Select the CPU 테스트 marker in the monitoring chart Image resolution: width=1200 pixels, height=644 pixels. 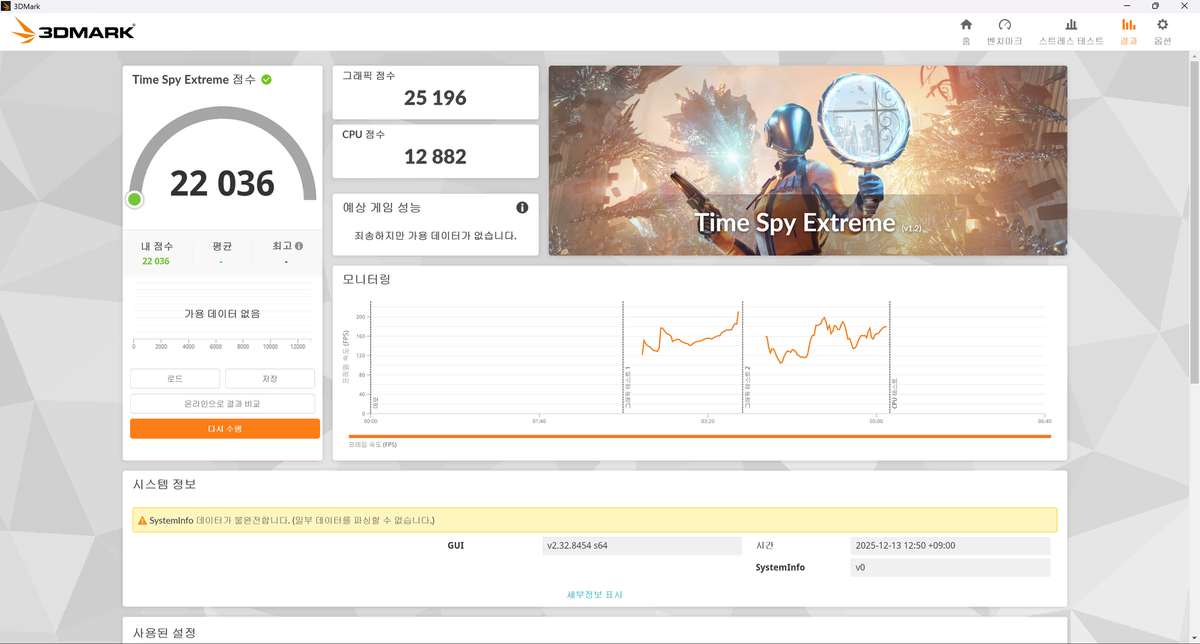[x=894, y=393]
